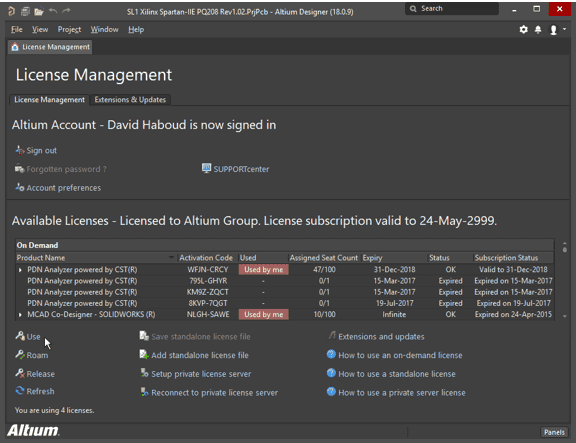Click the Expiry column header
The height and width of the screenshot is (443, 576).
394,258
